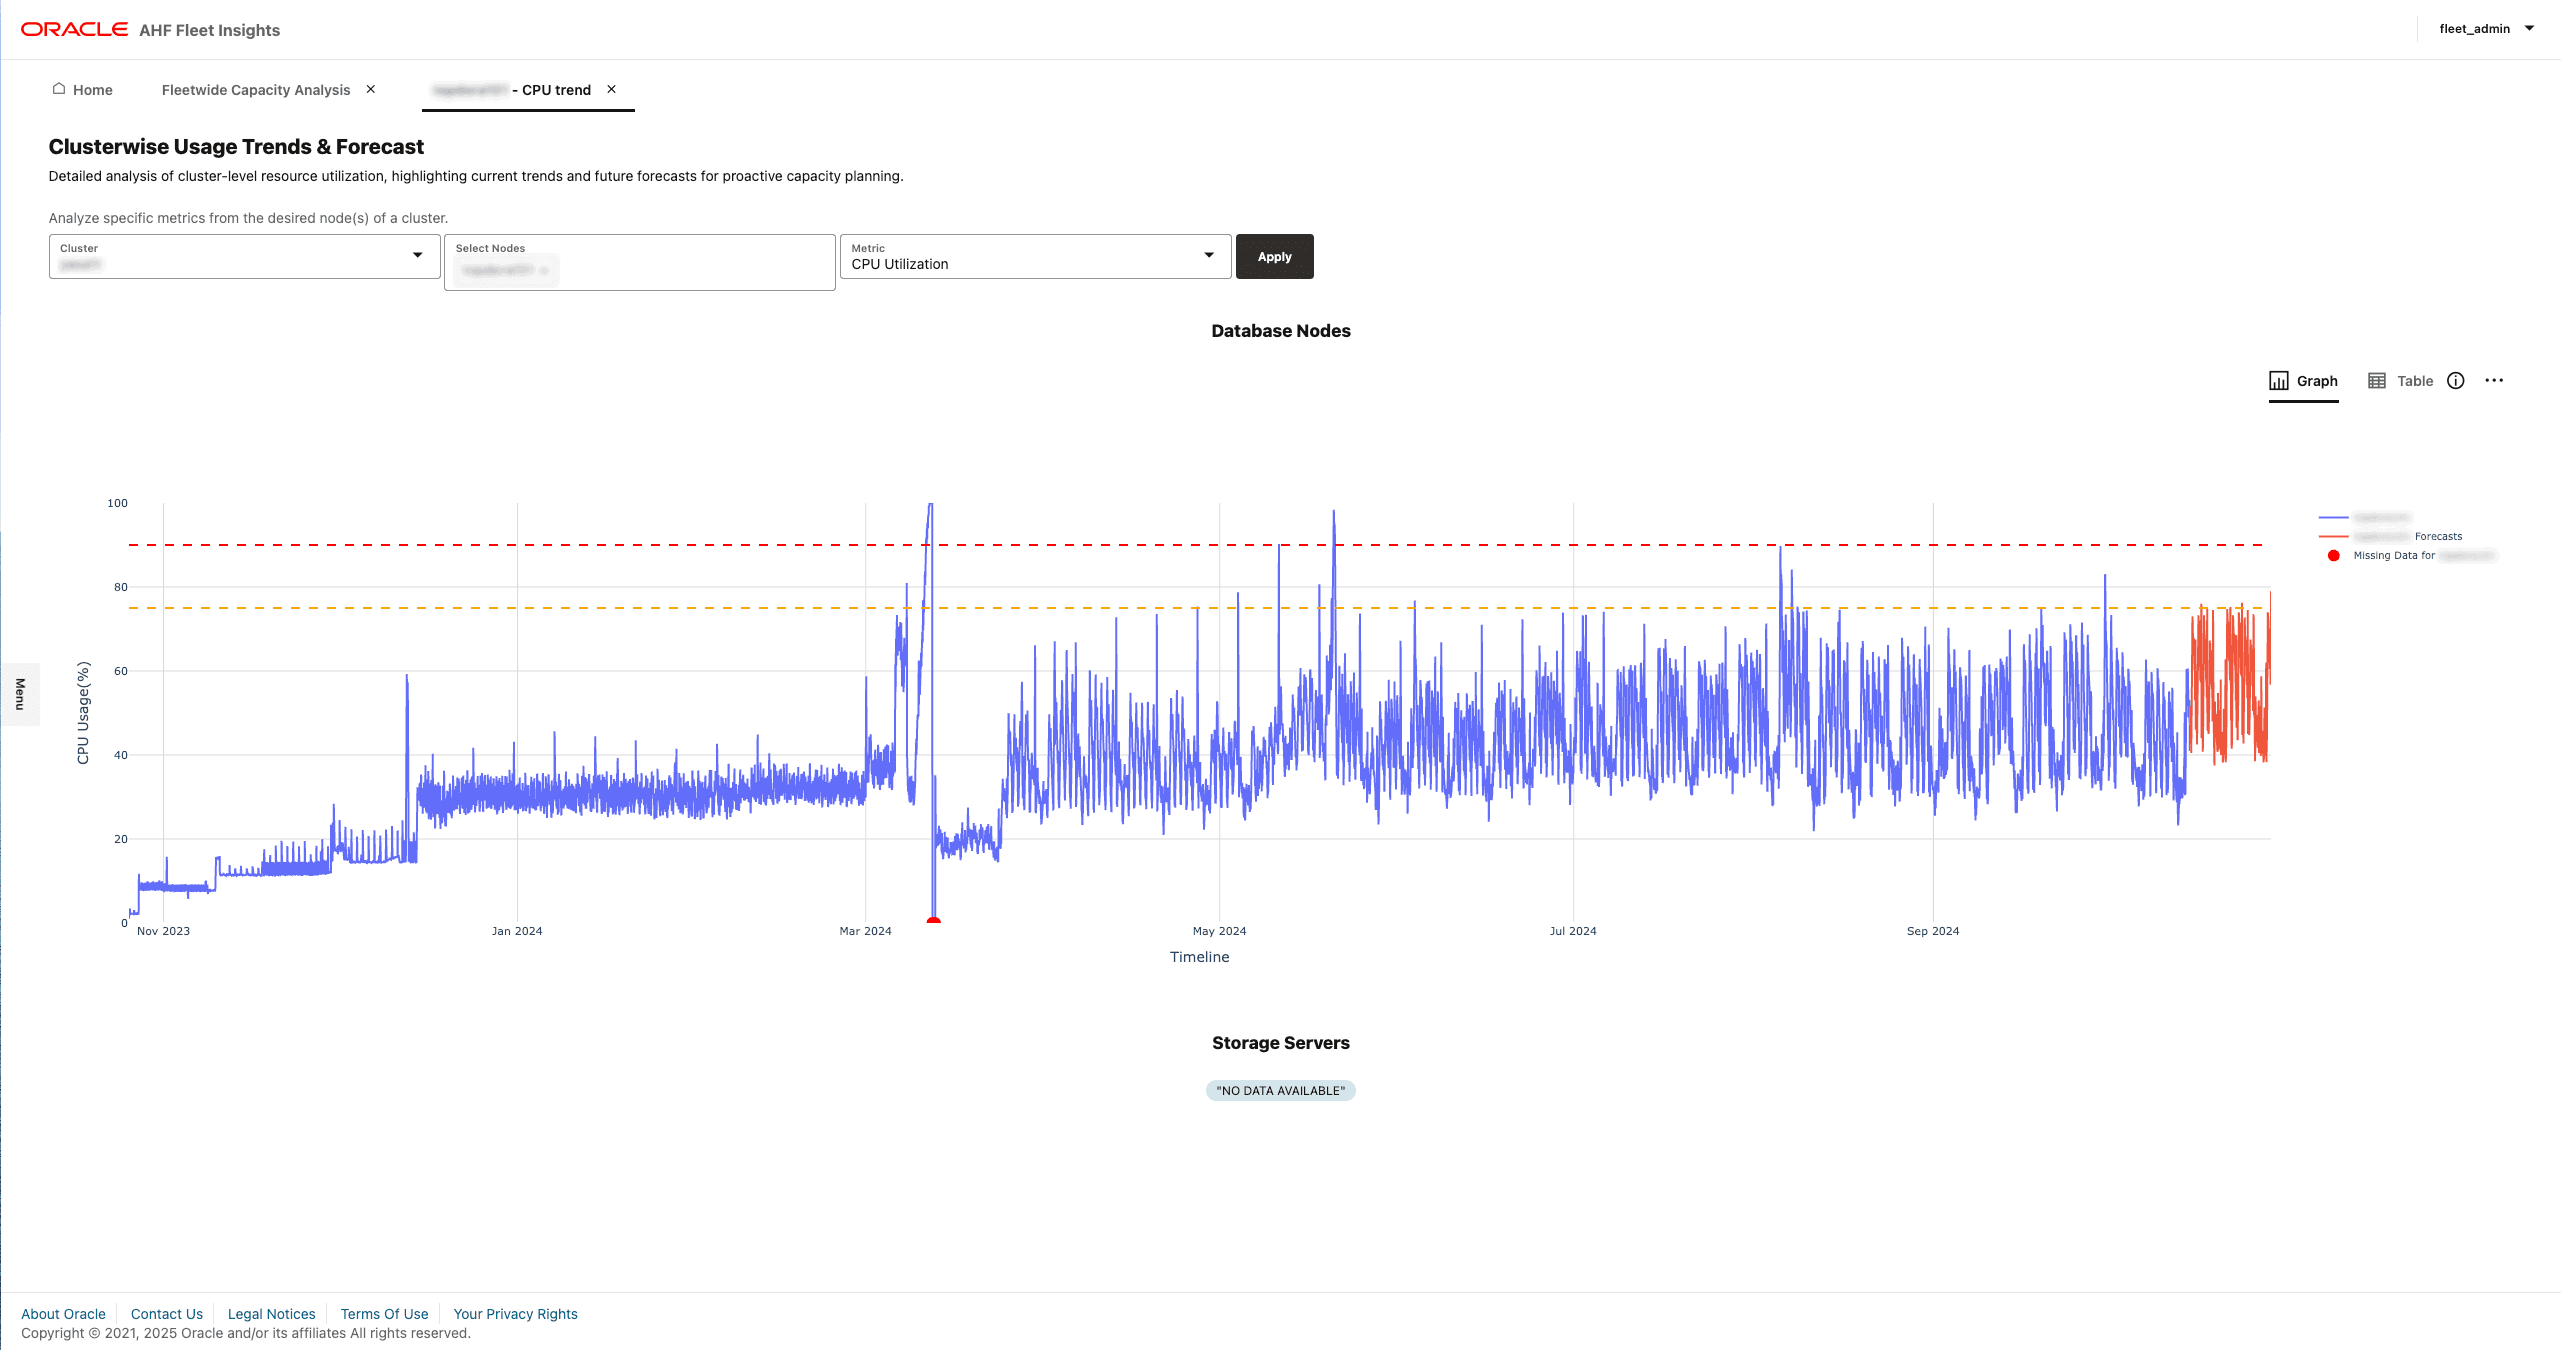This screenshot has height=1350, width=2561.
Task: Open the three-dots more options menu
Action: click(2494, 381)
